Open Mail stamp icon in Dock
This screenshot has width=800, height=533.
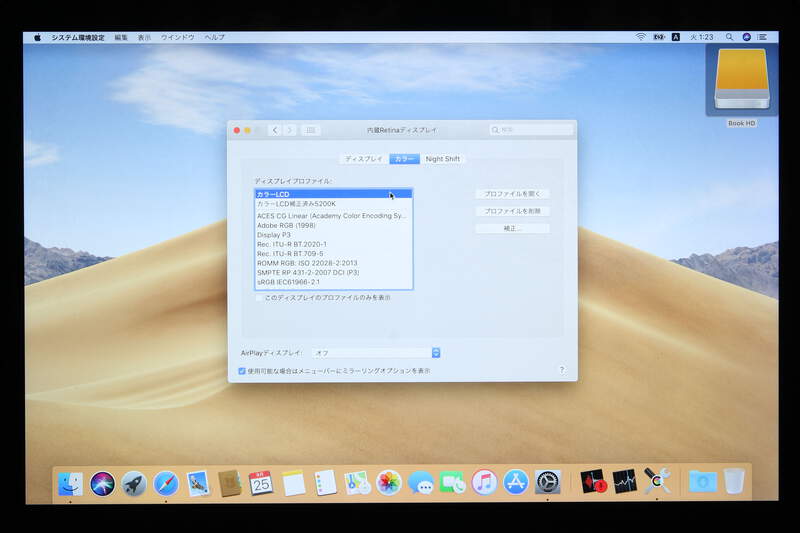pos(198,483)
